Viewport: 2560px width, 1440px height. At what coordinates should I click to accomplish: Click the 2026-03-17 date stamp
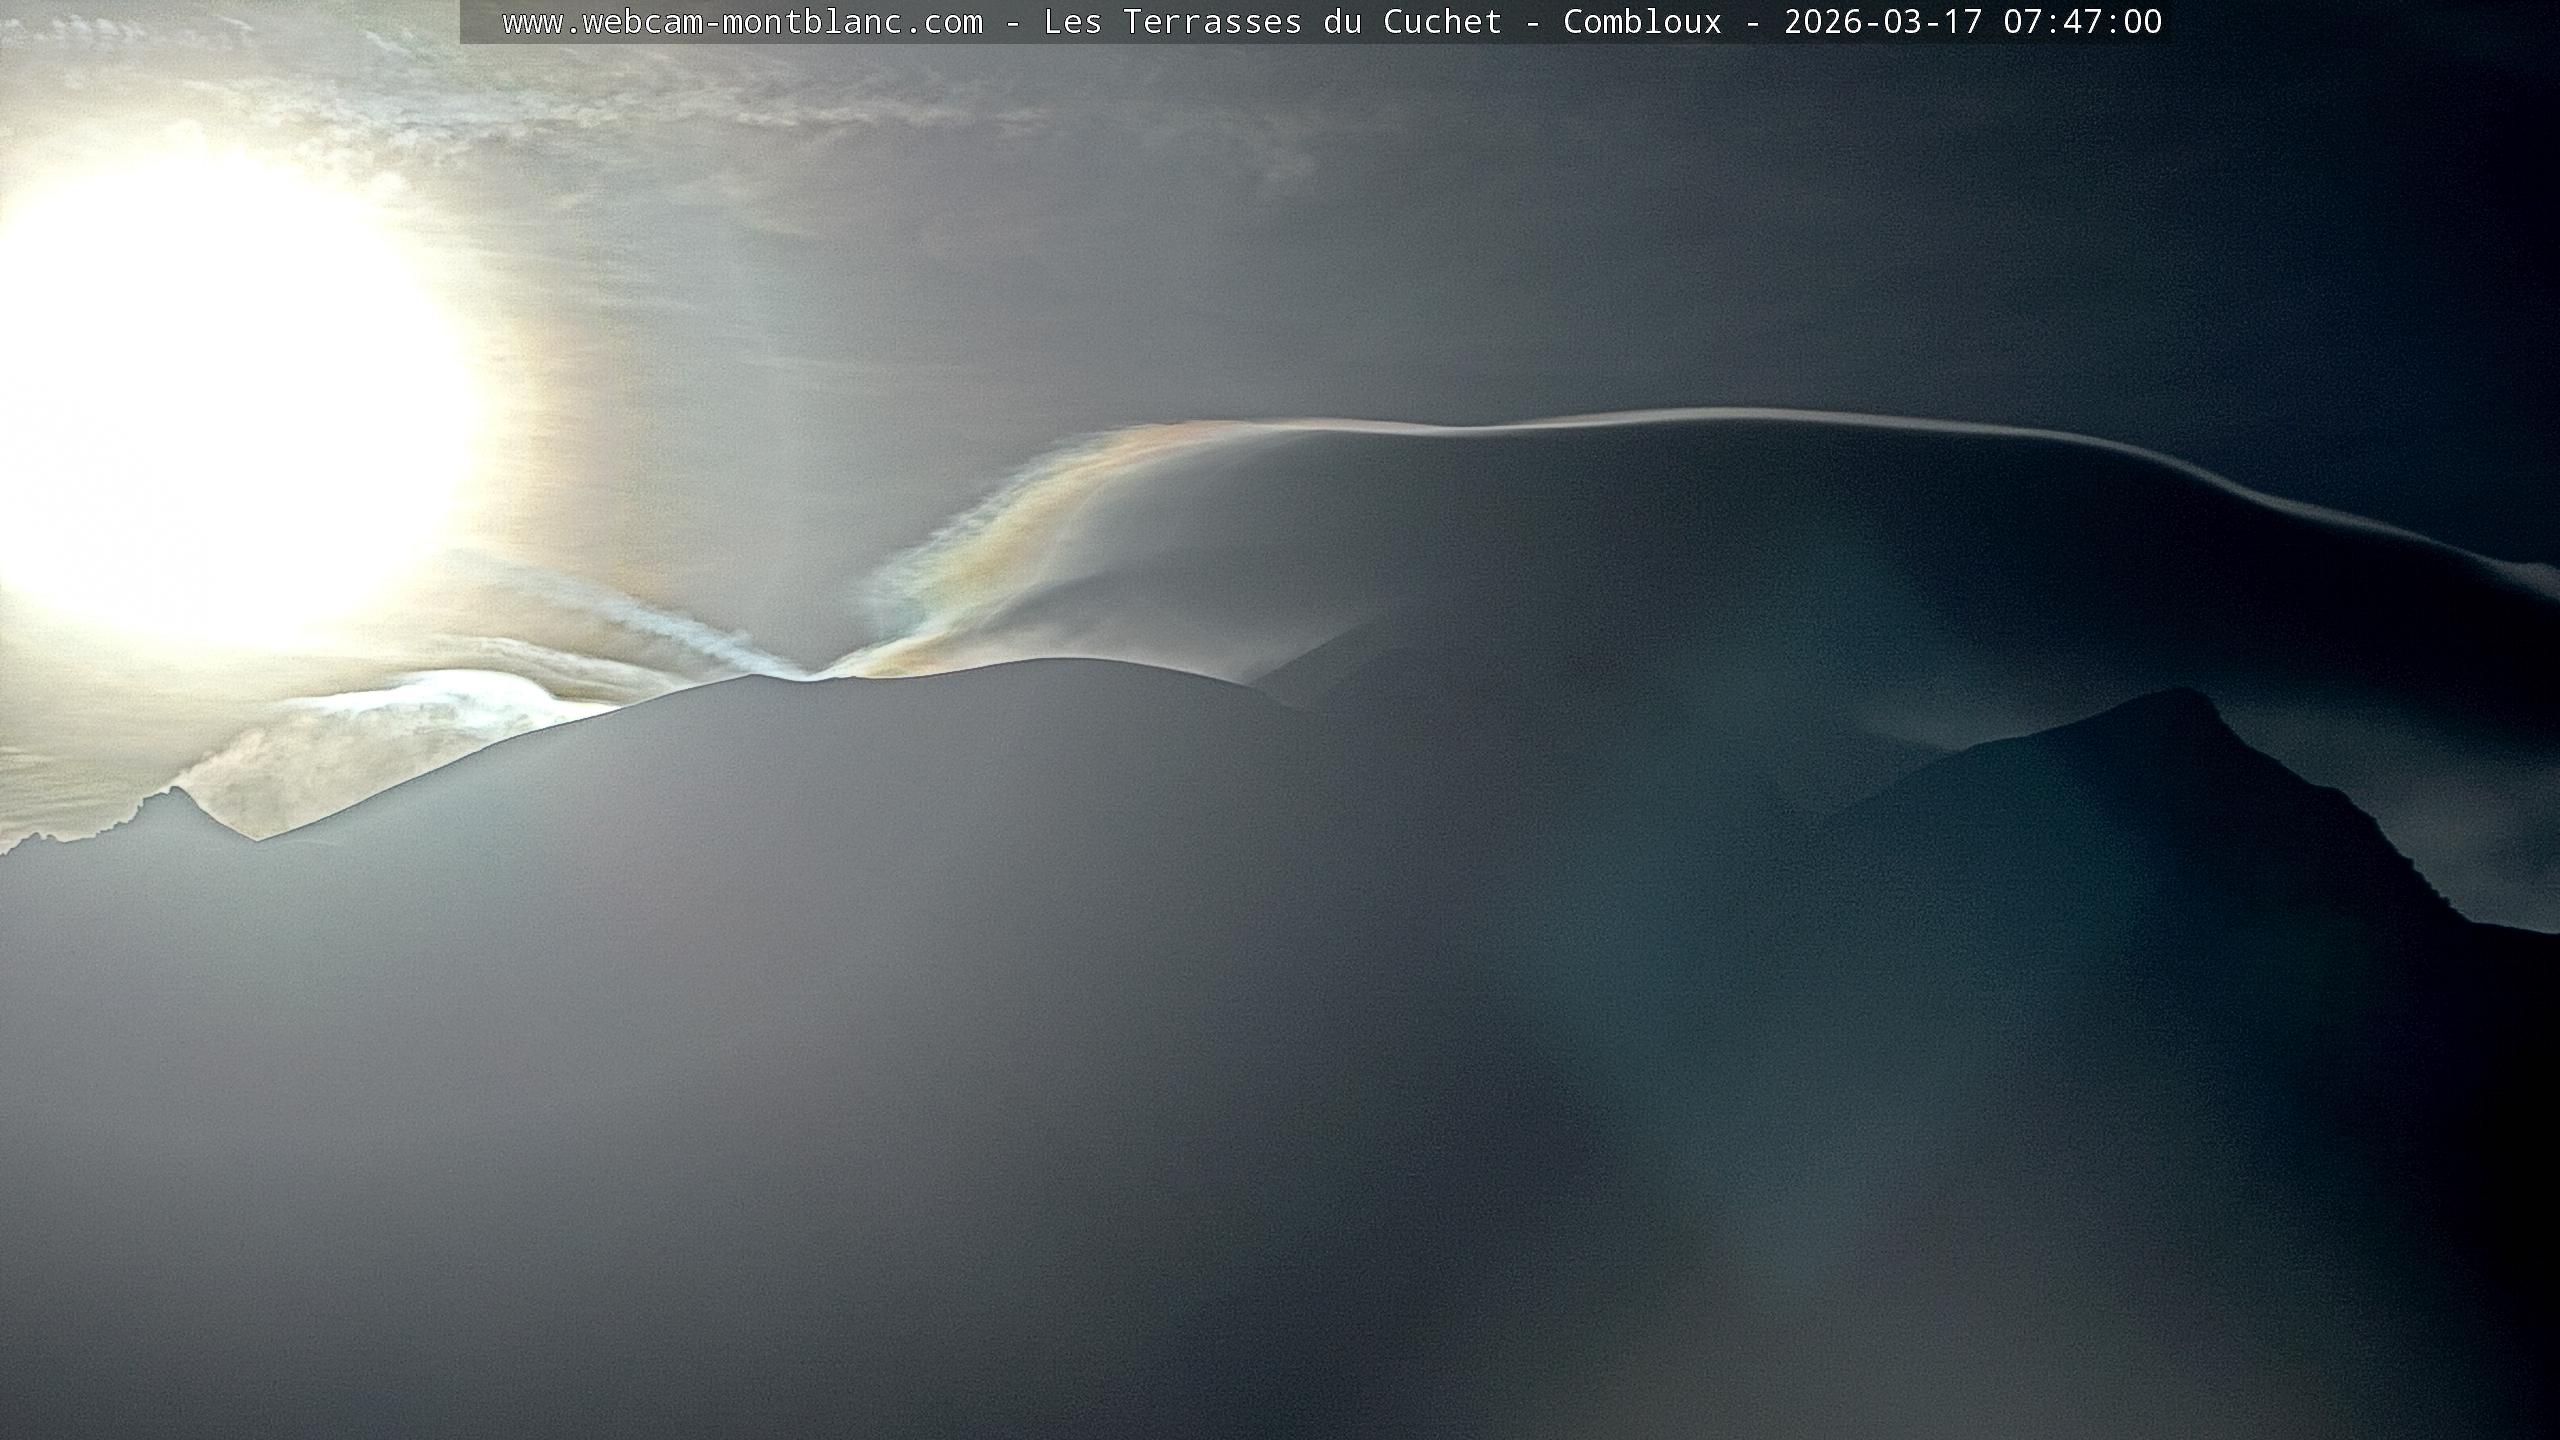(x=1883, y=22)
